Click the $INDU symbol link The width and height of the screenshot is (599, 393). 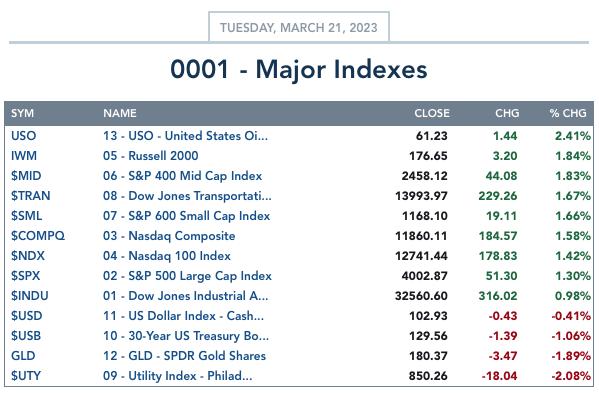(29, 296)
